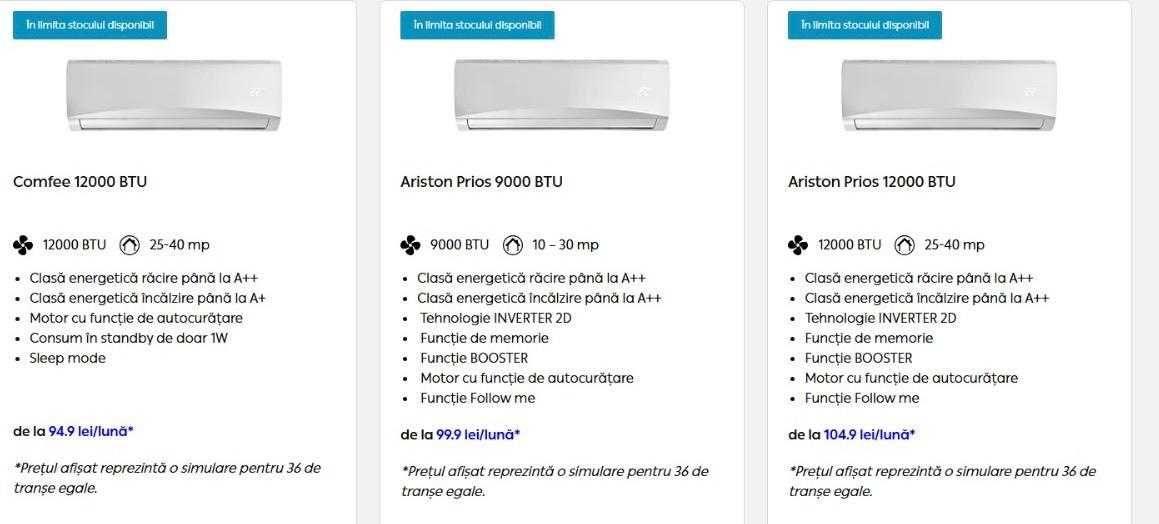Open the Comfee 12000 BTU product image

tap(174, 95)
